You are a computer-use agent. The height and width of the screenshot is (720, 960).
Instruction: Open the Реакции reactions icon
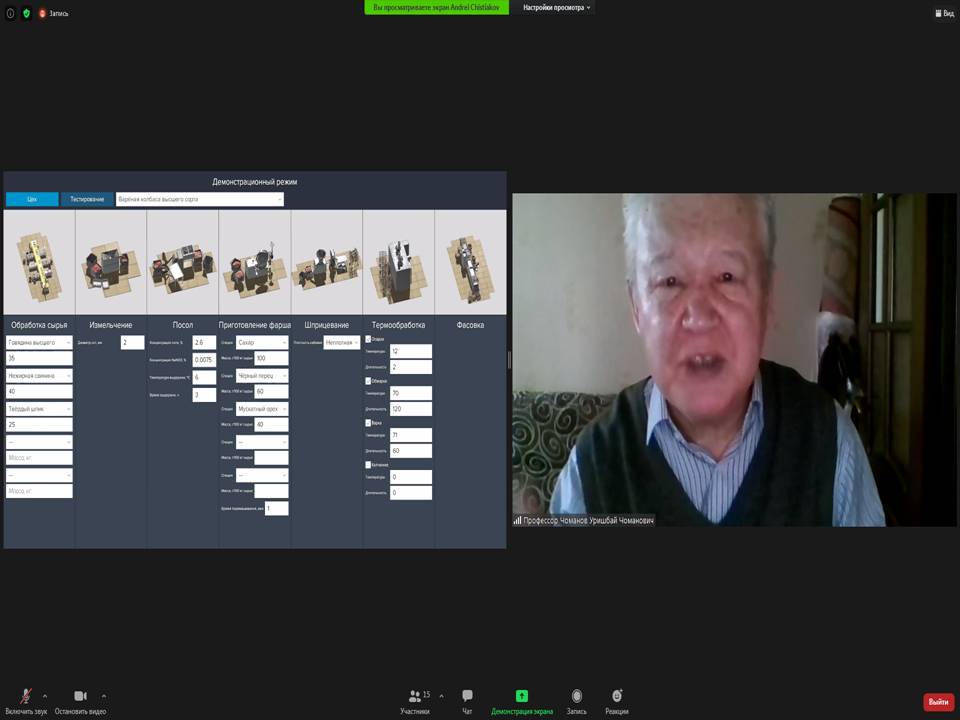617,696
